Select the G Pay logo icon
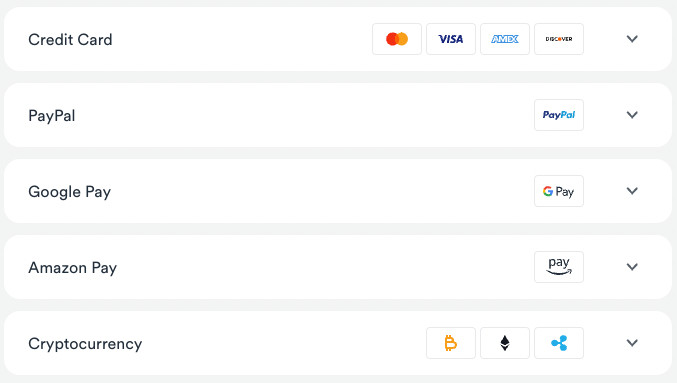677x383 pixels. 559,191
